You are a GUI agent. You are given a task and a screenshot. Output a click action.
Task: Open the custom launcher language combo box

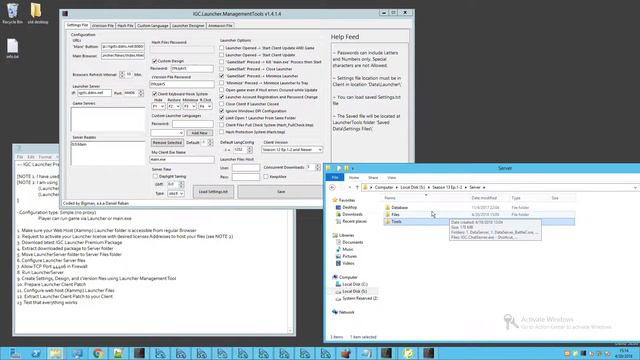point(167,133)
